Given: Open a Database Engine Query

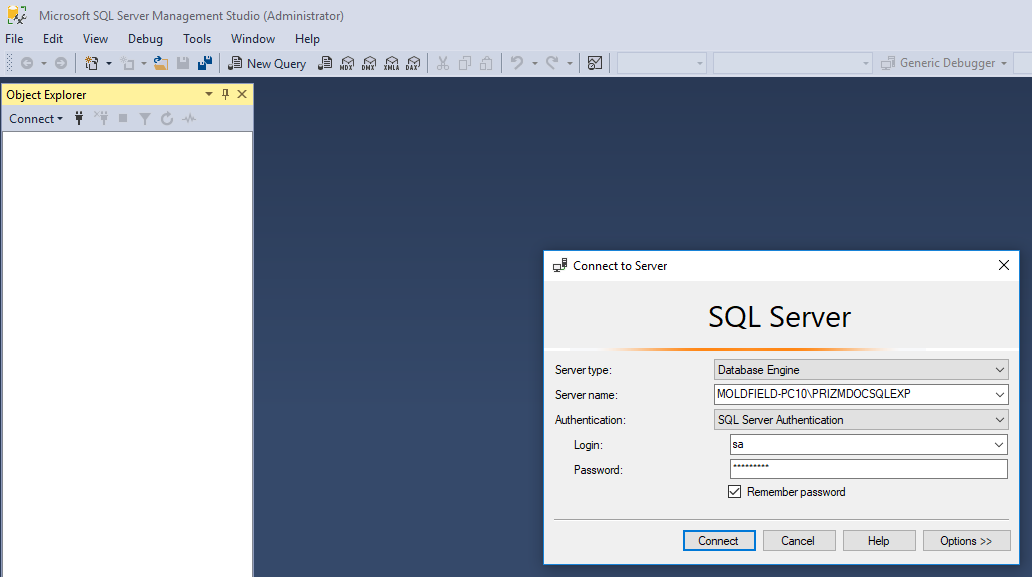Looking at the screenshot, I should pos(325,63).
